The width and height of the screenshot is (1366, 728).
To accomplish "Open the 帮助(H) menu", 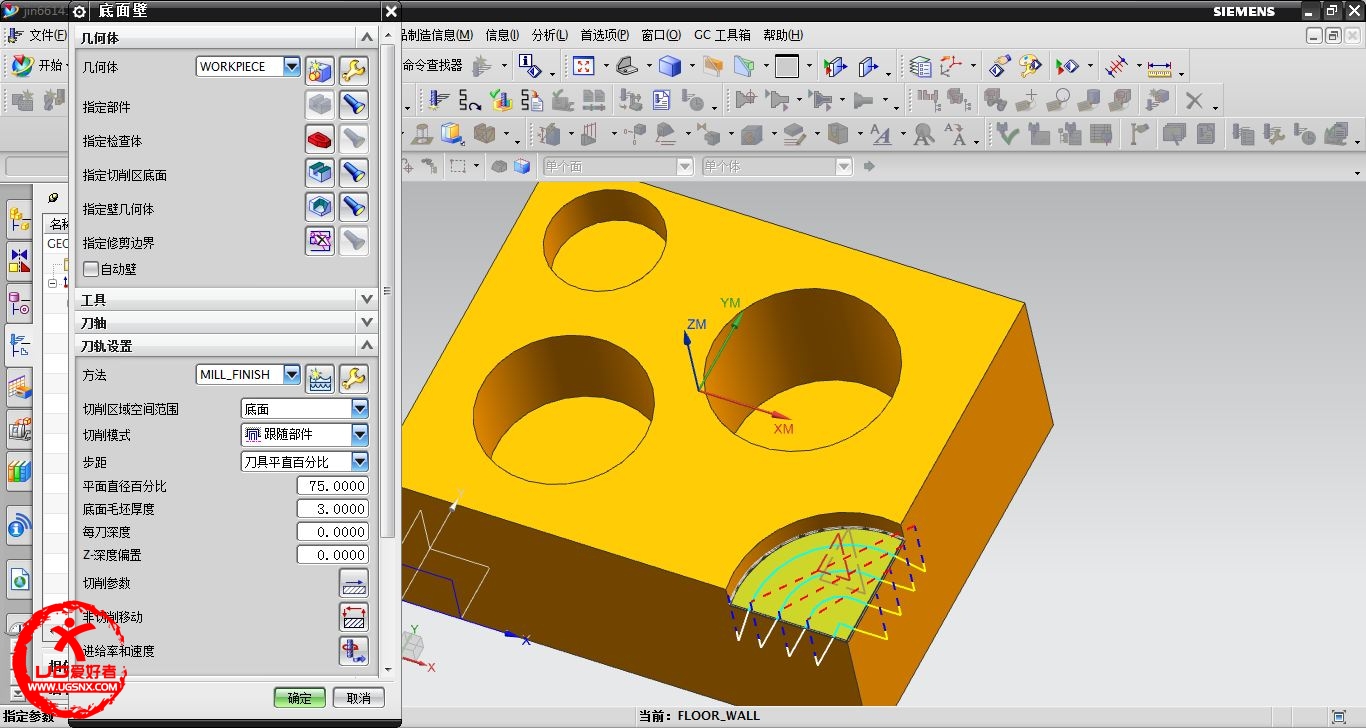I will tap(783, 35).
